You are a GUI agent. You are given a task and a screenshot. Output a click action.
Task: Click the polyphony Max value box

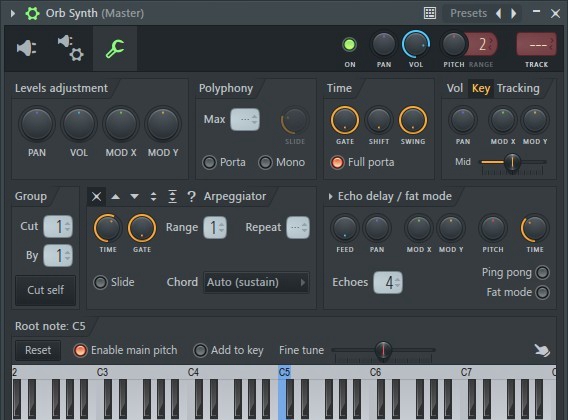pos(245,119)
